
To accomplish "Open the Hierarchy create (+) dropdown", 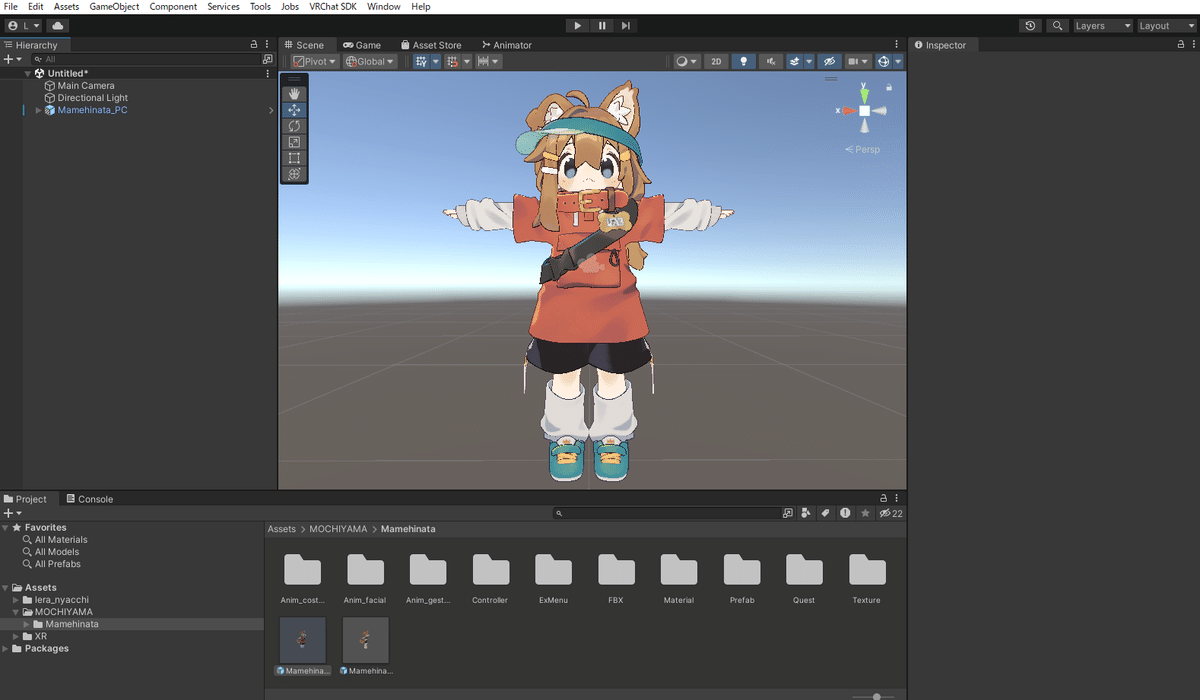I will [11, 60].
